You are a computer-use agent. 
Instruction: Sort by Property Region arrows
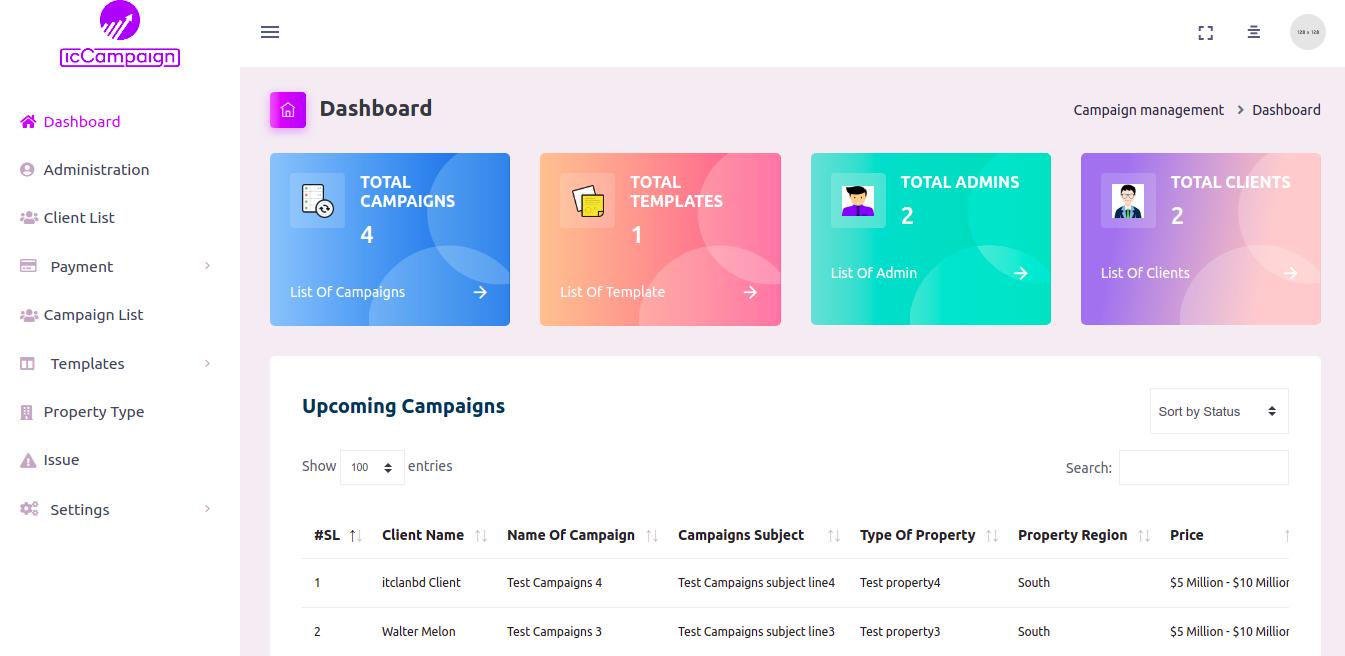(x=1144, y=536)
